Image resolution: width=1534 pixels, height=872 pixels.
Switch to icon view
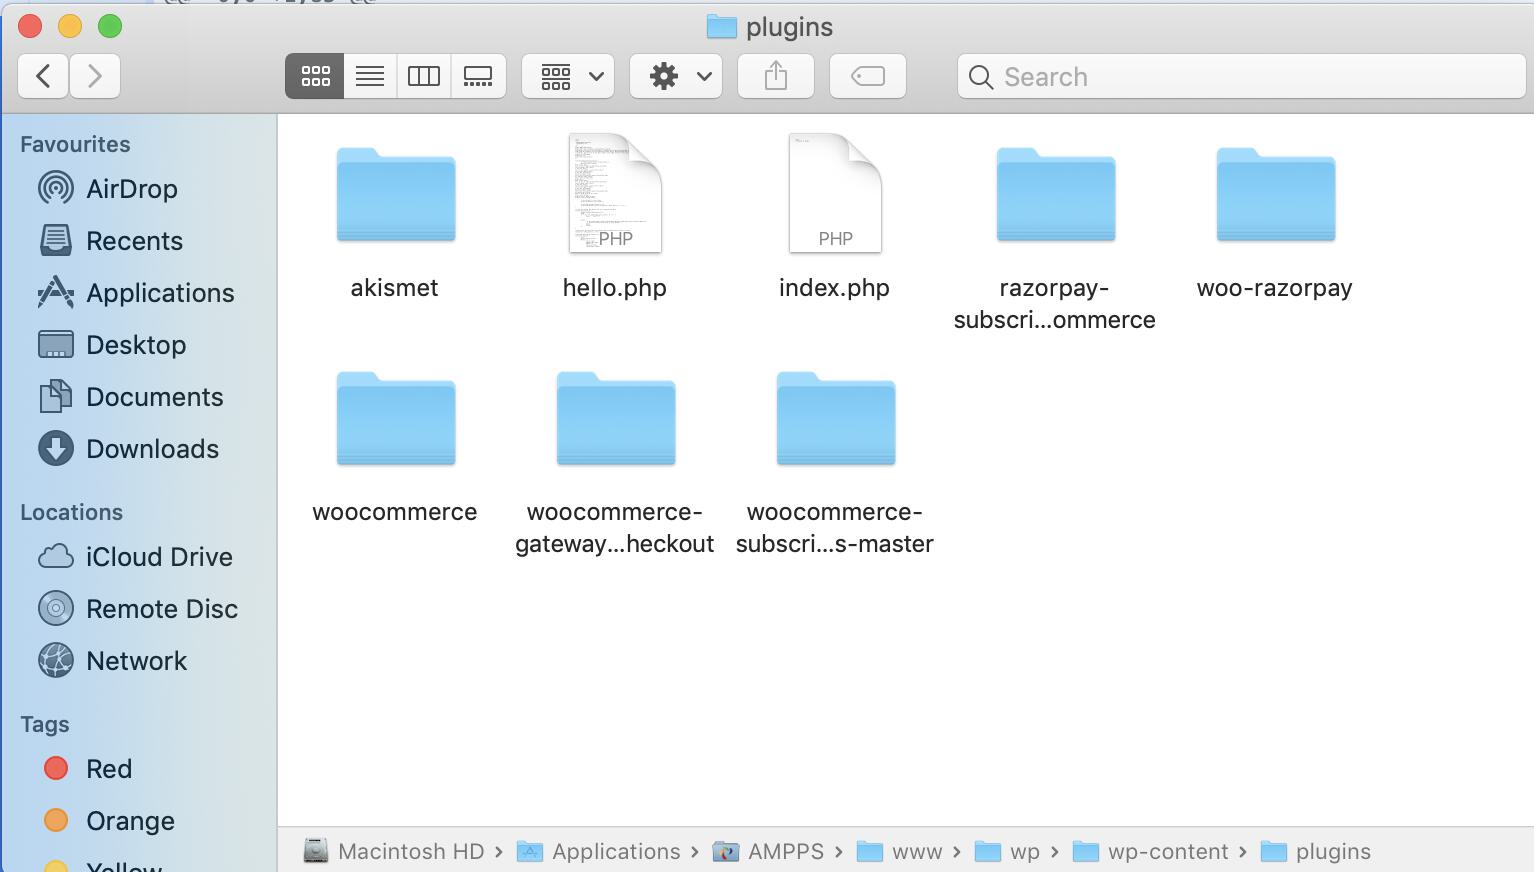[x=315, y=76]
